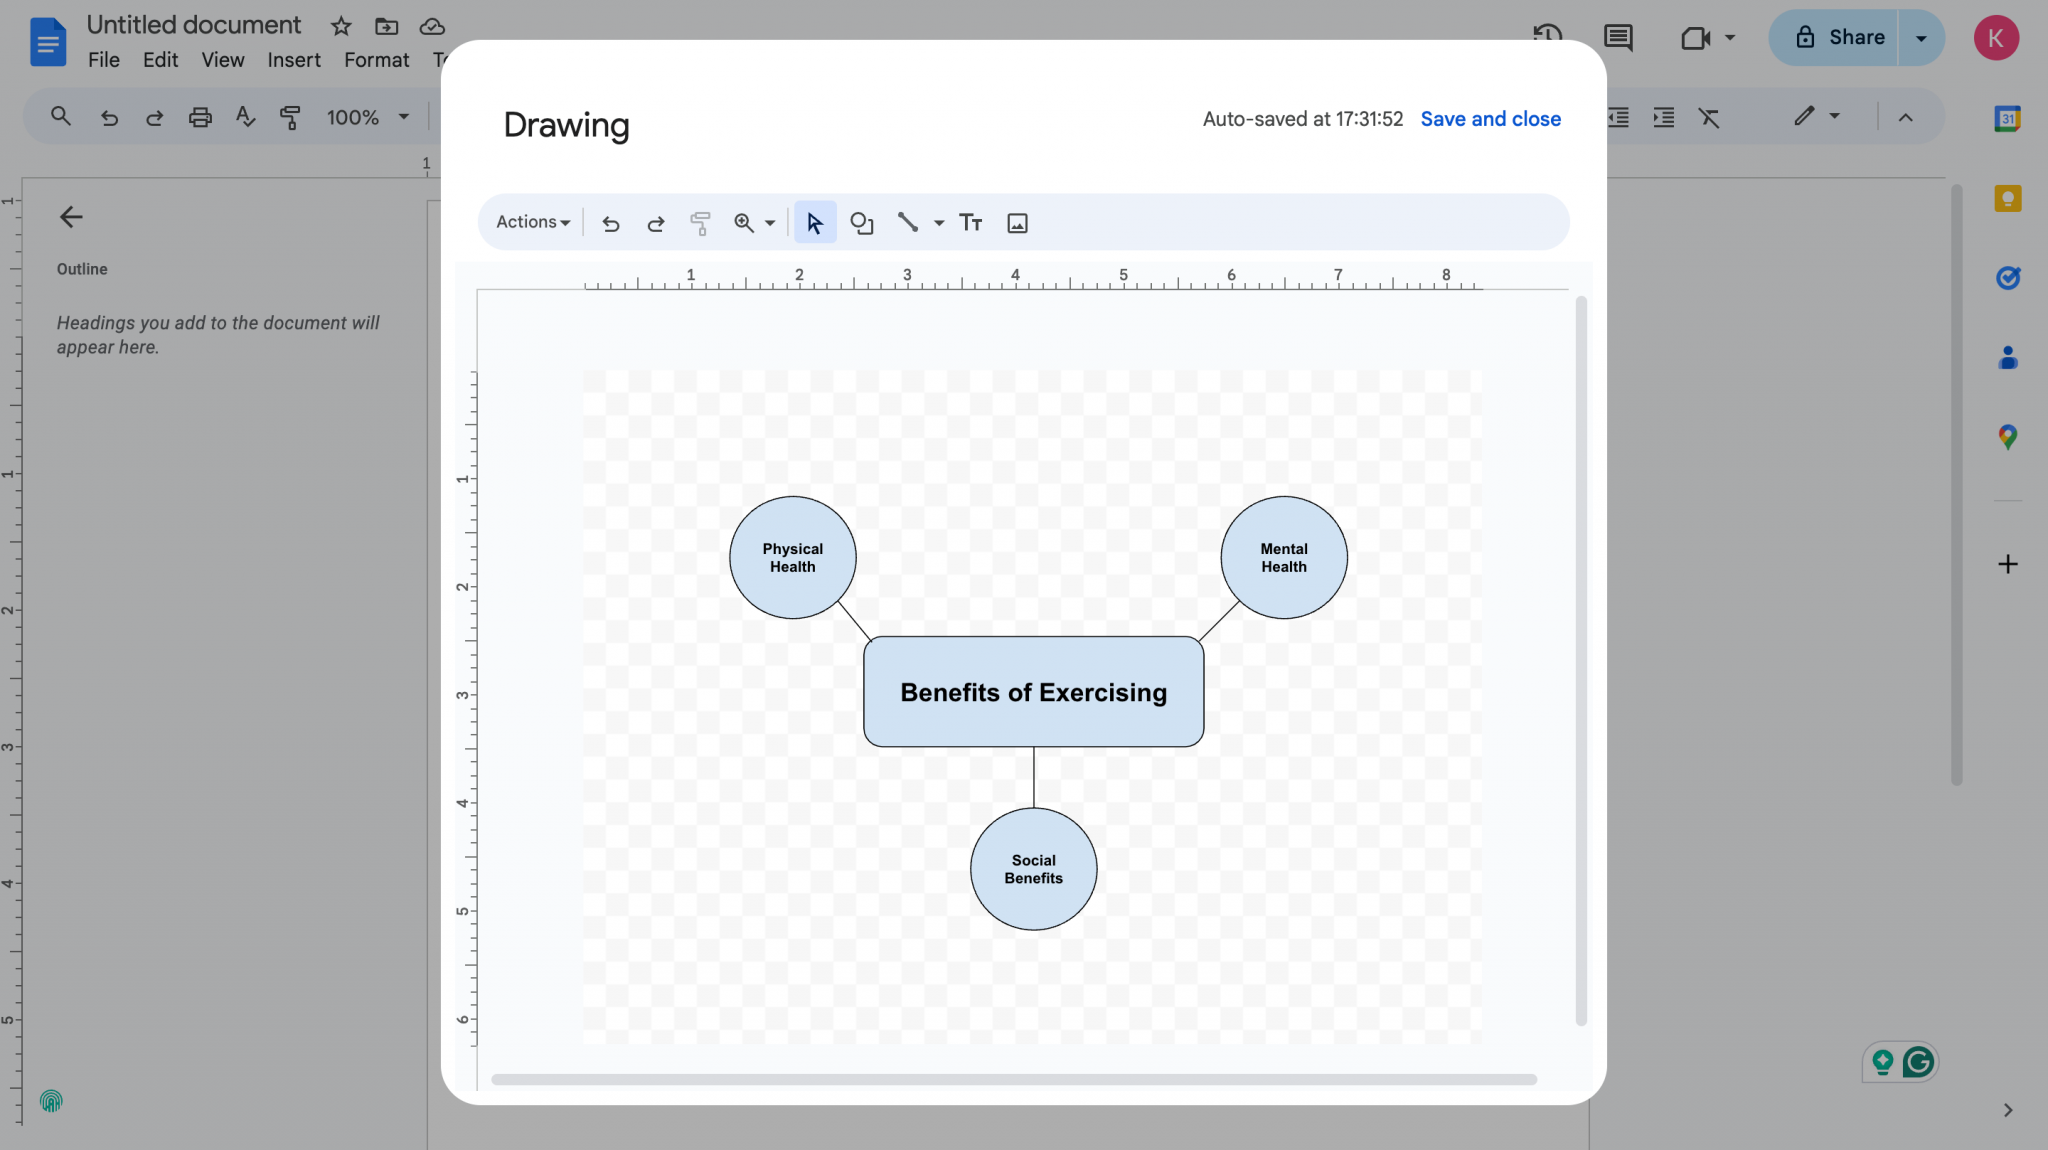
Task: Select the Line tool
Action: [x=906, y=222]
